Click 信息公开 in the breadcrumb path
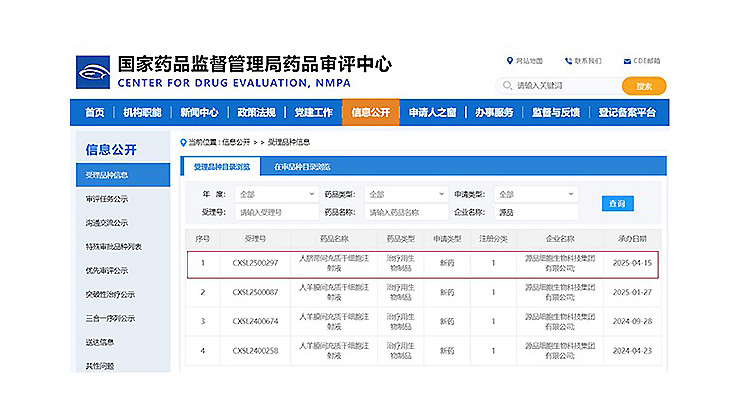Screen dimensions: 740x417 click(x=236, y=142)
